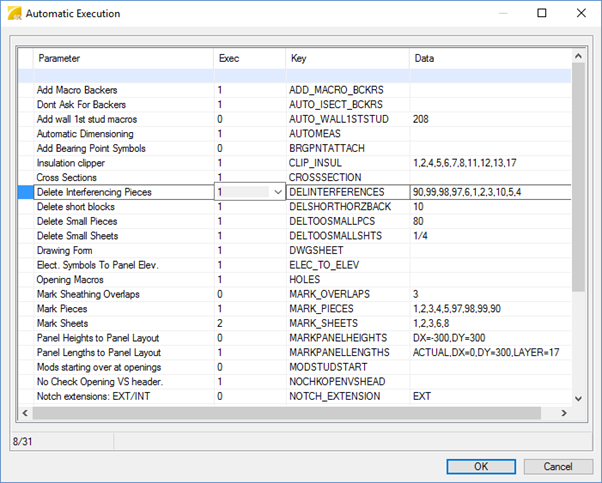Click the Exec value for Automatic Dimensioning

[x=248, y=133]
